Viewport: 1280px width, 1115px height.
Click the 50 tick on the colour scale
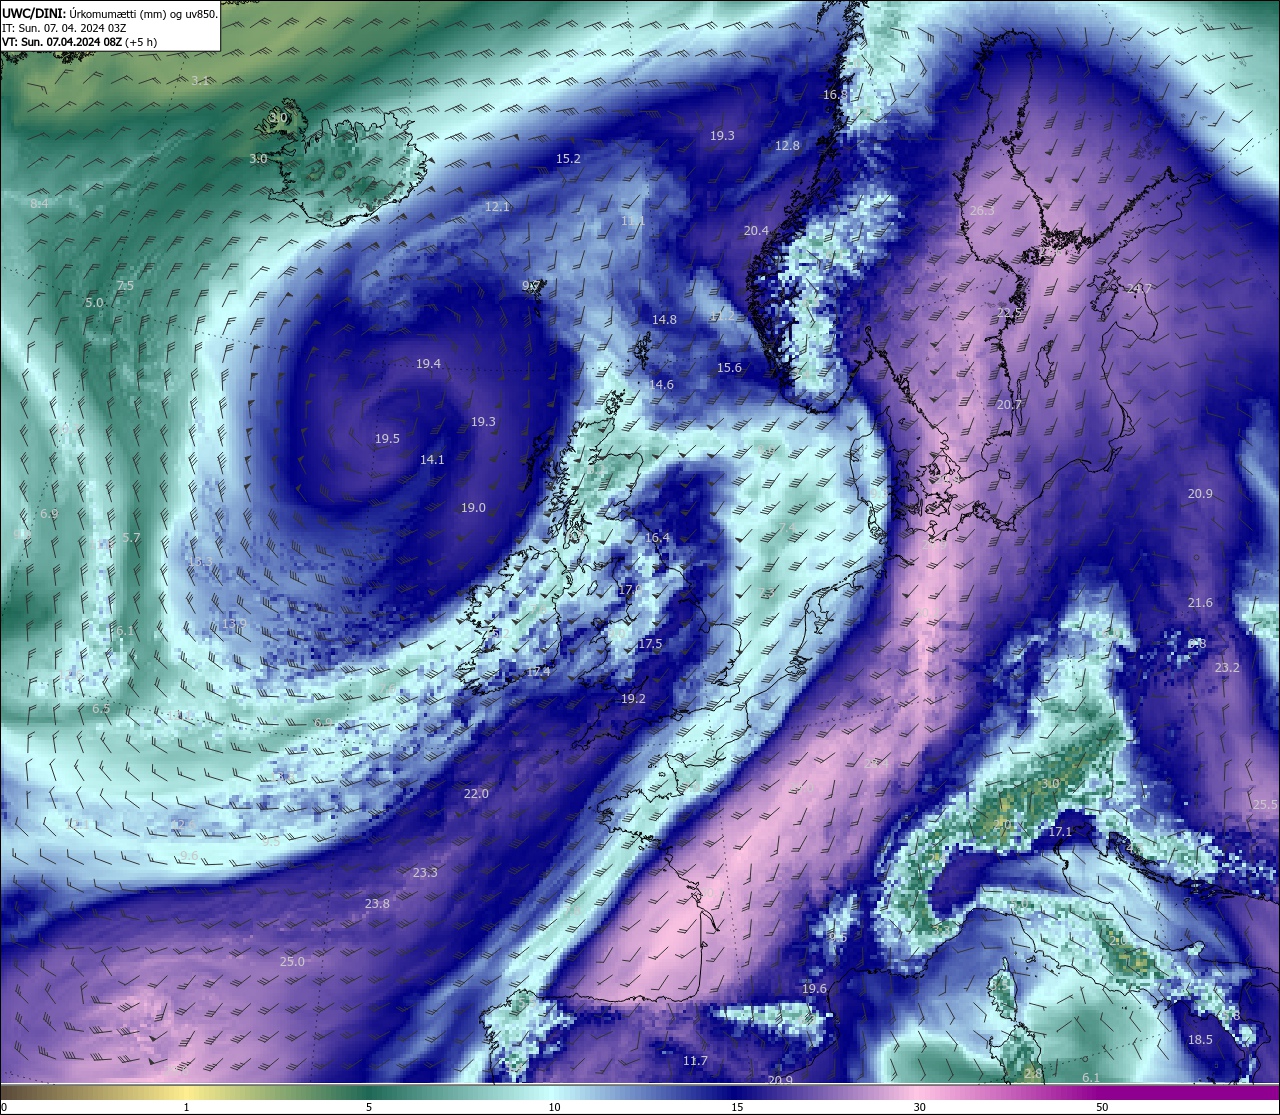tap(1101, 1107)
